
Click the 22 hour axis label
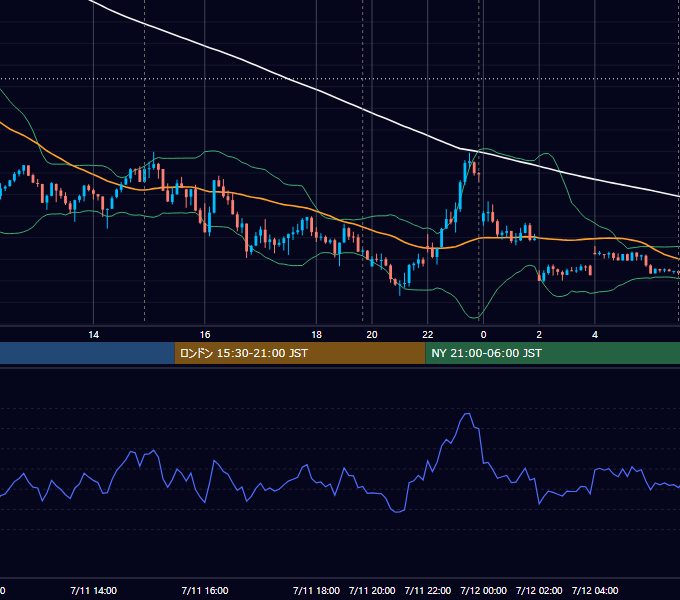pyautogui.click(x=428, y=335)
